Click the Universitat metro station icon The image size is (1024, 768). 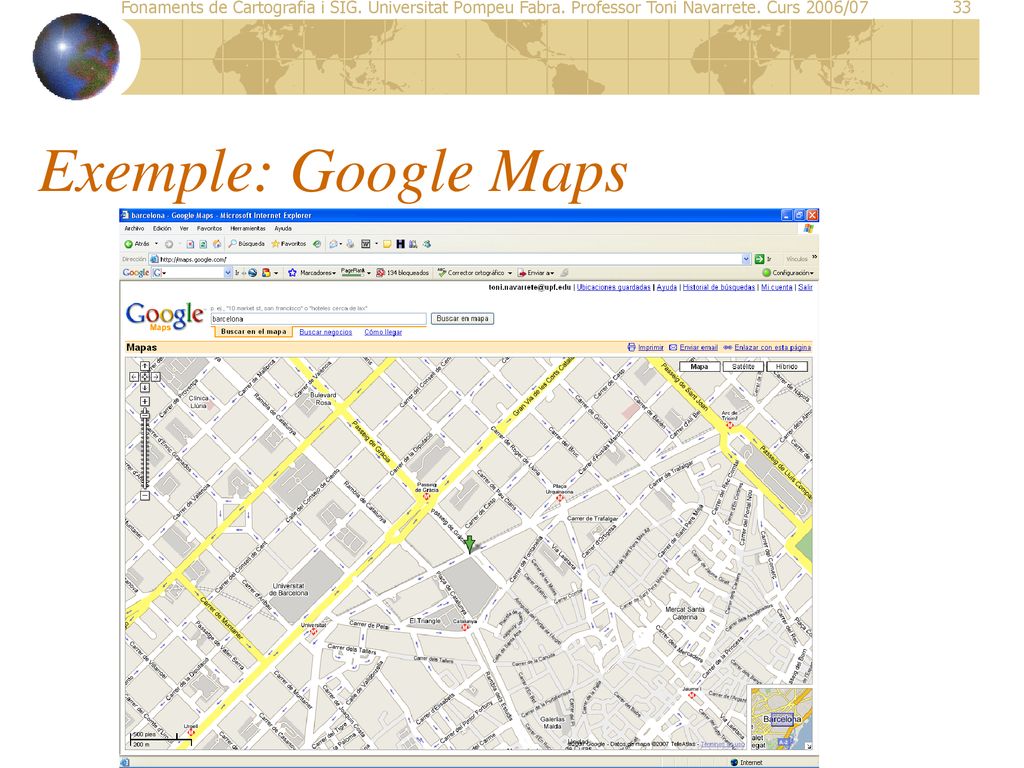314,632
